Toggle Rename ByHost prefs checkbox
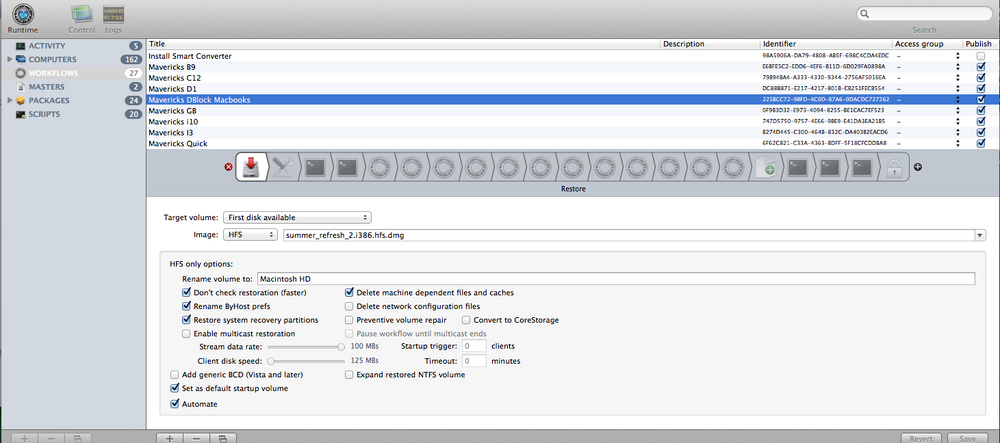 point(186,306)
